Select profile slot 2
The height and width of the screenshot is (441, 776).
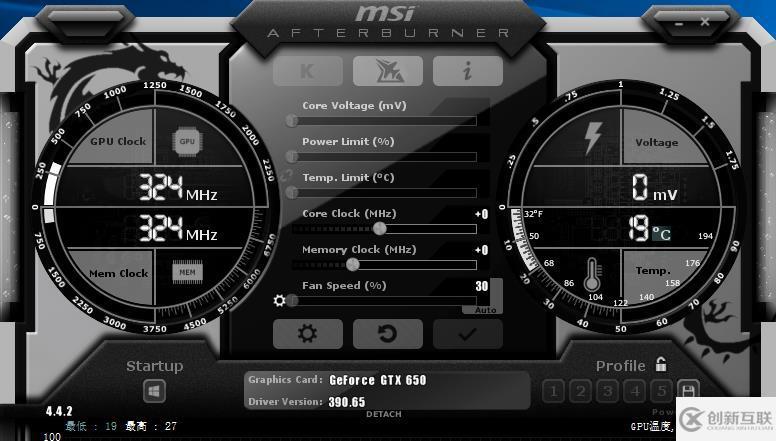(581, 392)
